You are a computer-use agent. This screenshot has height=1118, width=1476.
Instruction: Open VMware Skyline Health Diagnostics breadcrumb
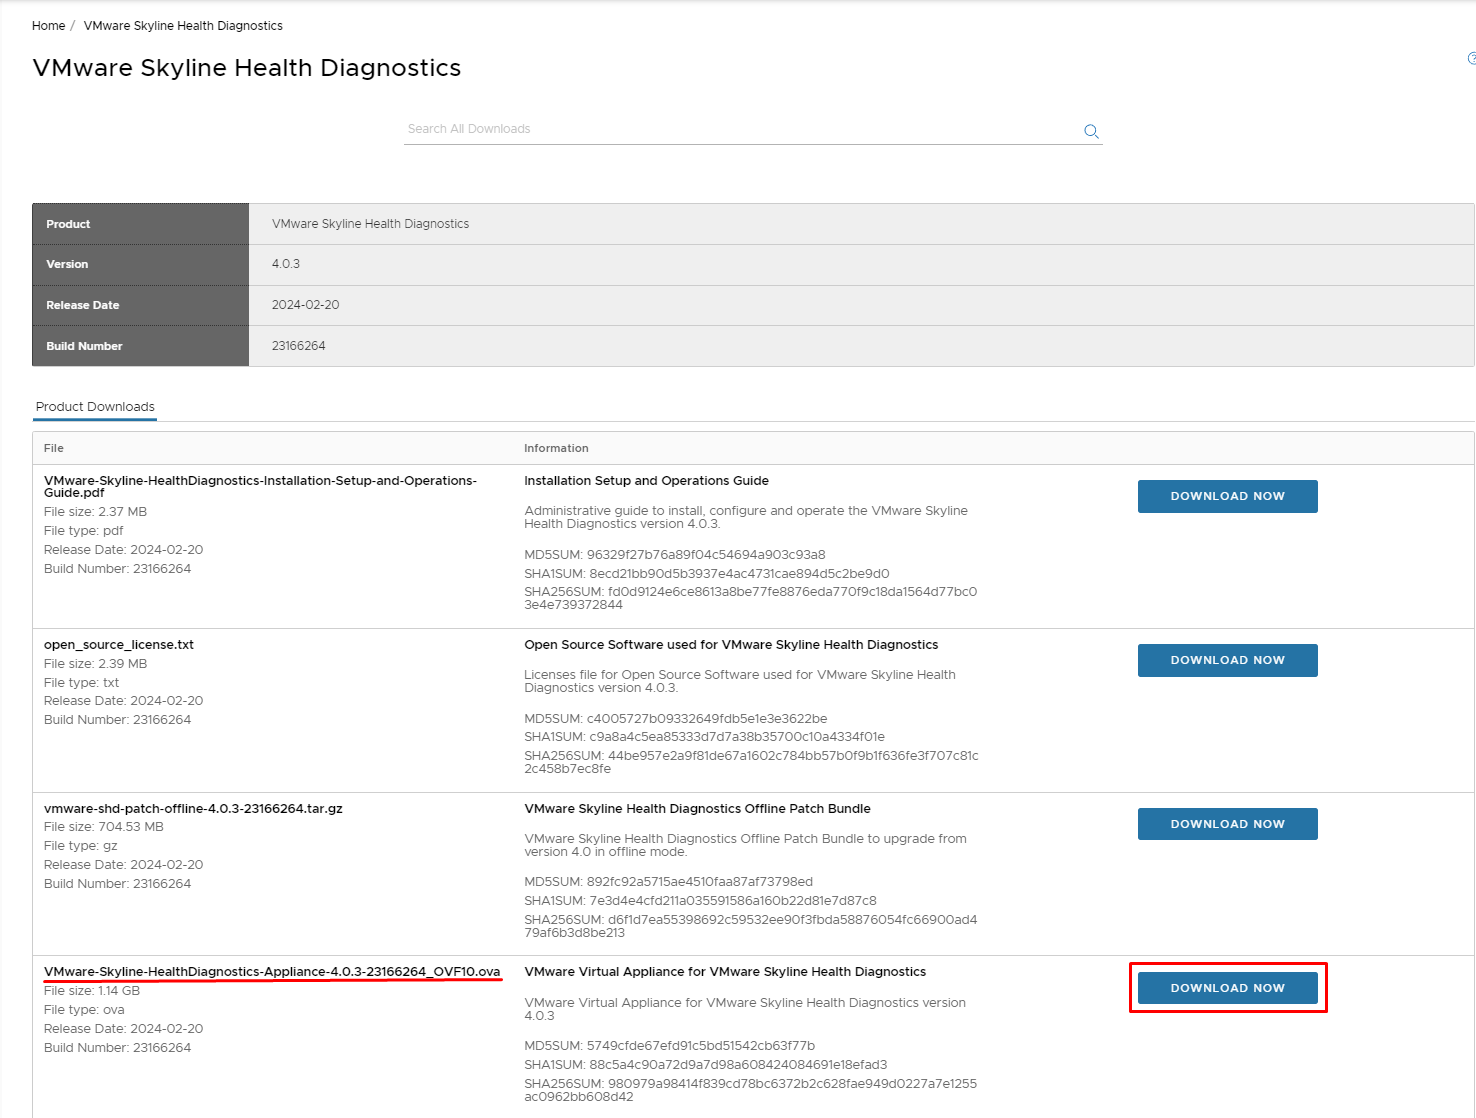(x=183, y=26)
